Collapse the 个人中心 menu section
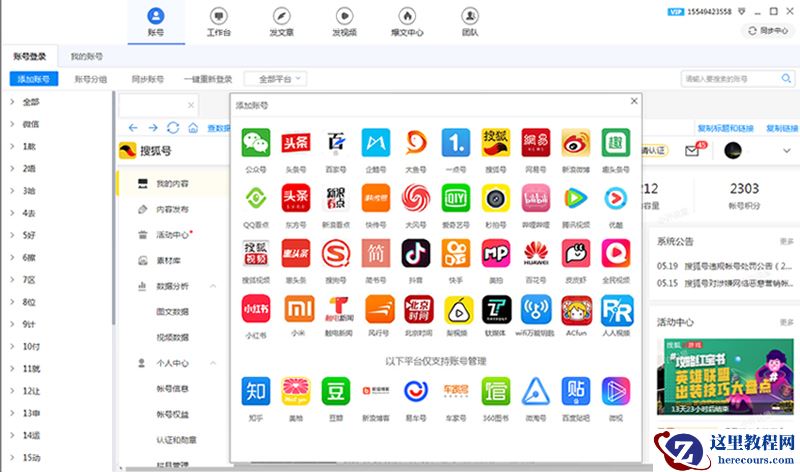800x472 pixels. [213, 363]
